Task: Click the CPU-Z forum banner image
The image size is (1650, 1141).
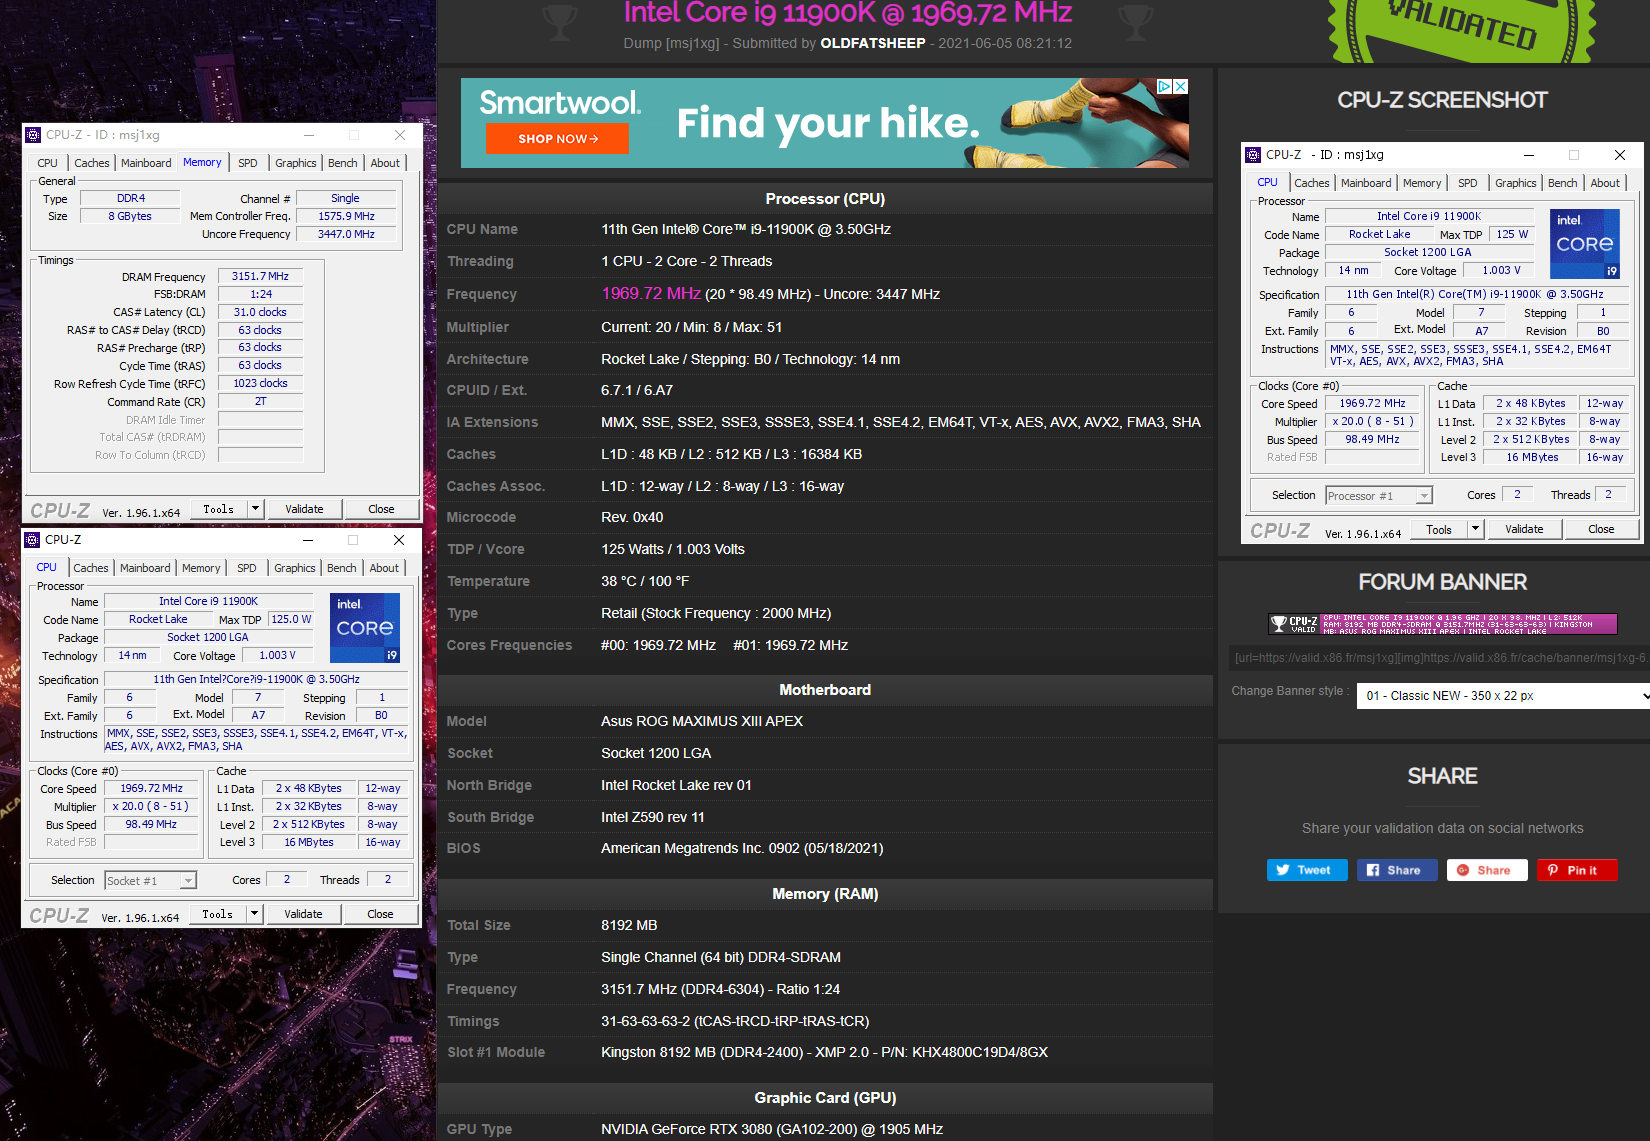Action: tap(1443, 624)
